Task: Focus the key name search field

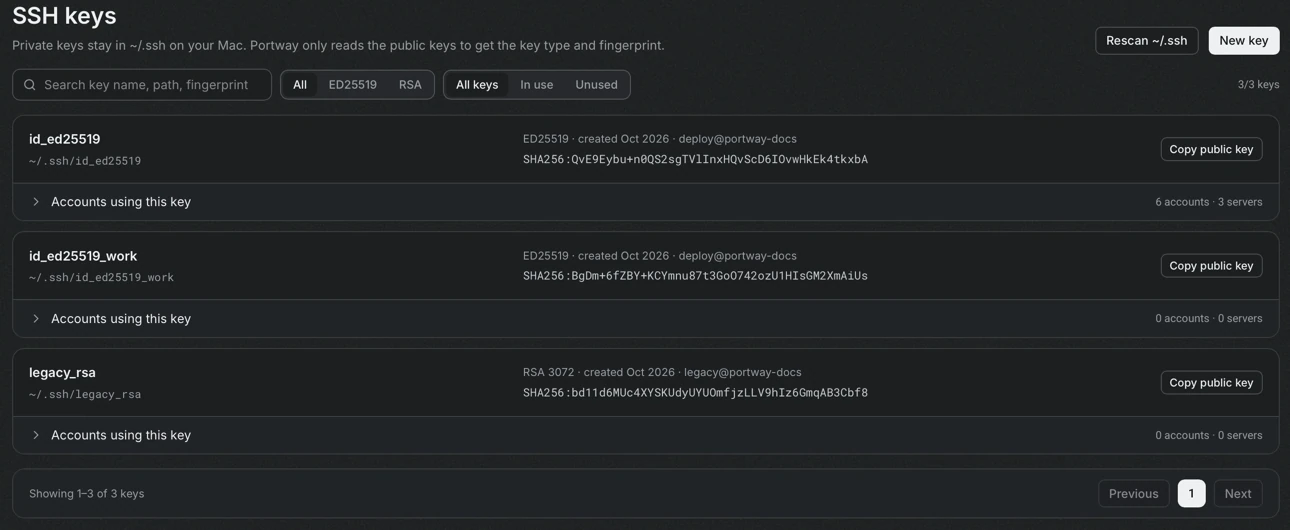Action: (142, 85)
